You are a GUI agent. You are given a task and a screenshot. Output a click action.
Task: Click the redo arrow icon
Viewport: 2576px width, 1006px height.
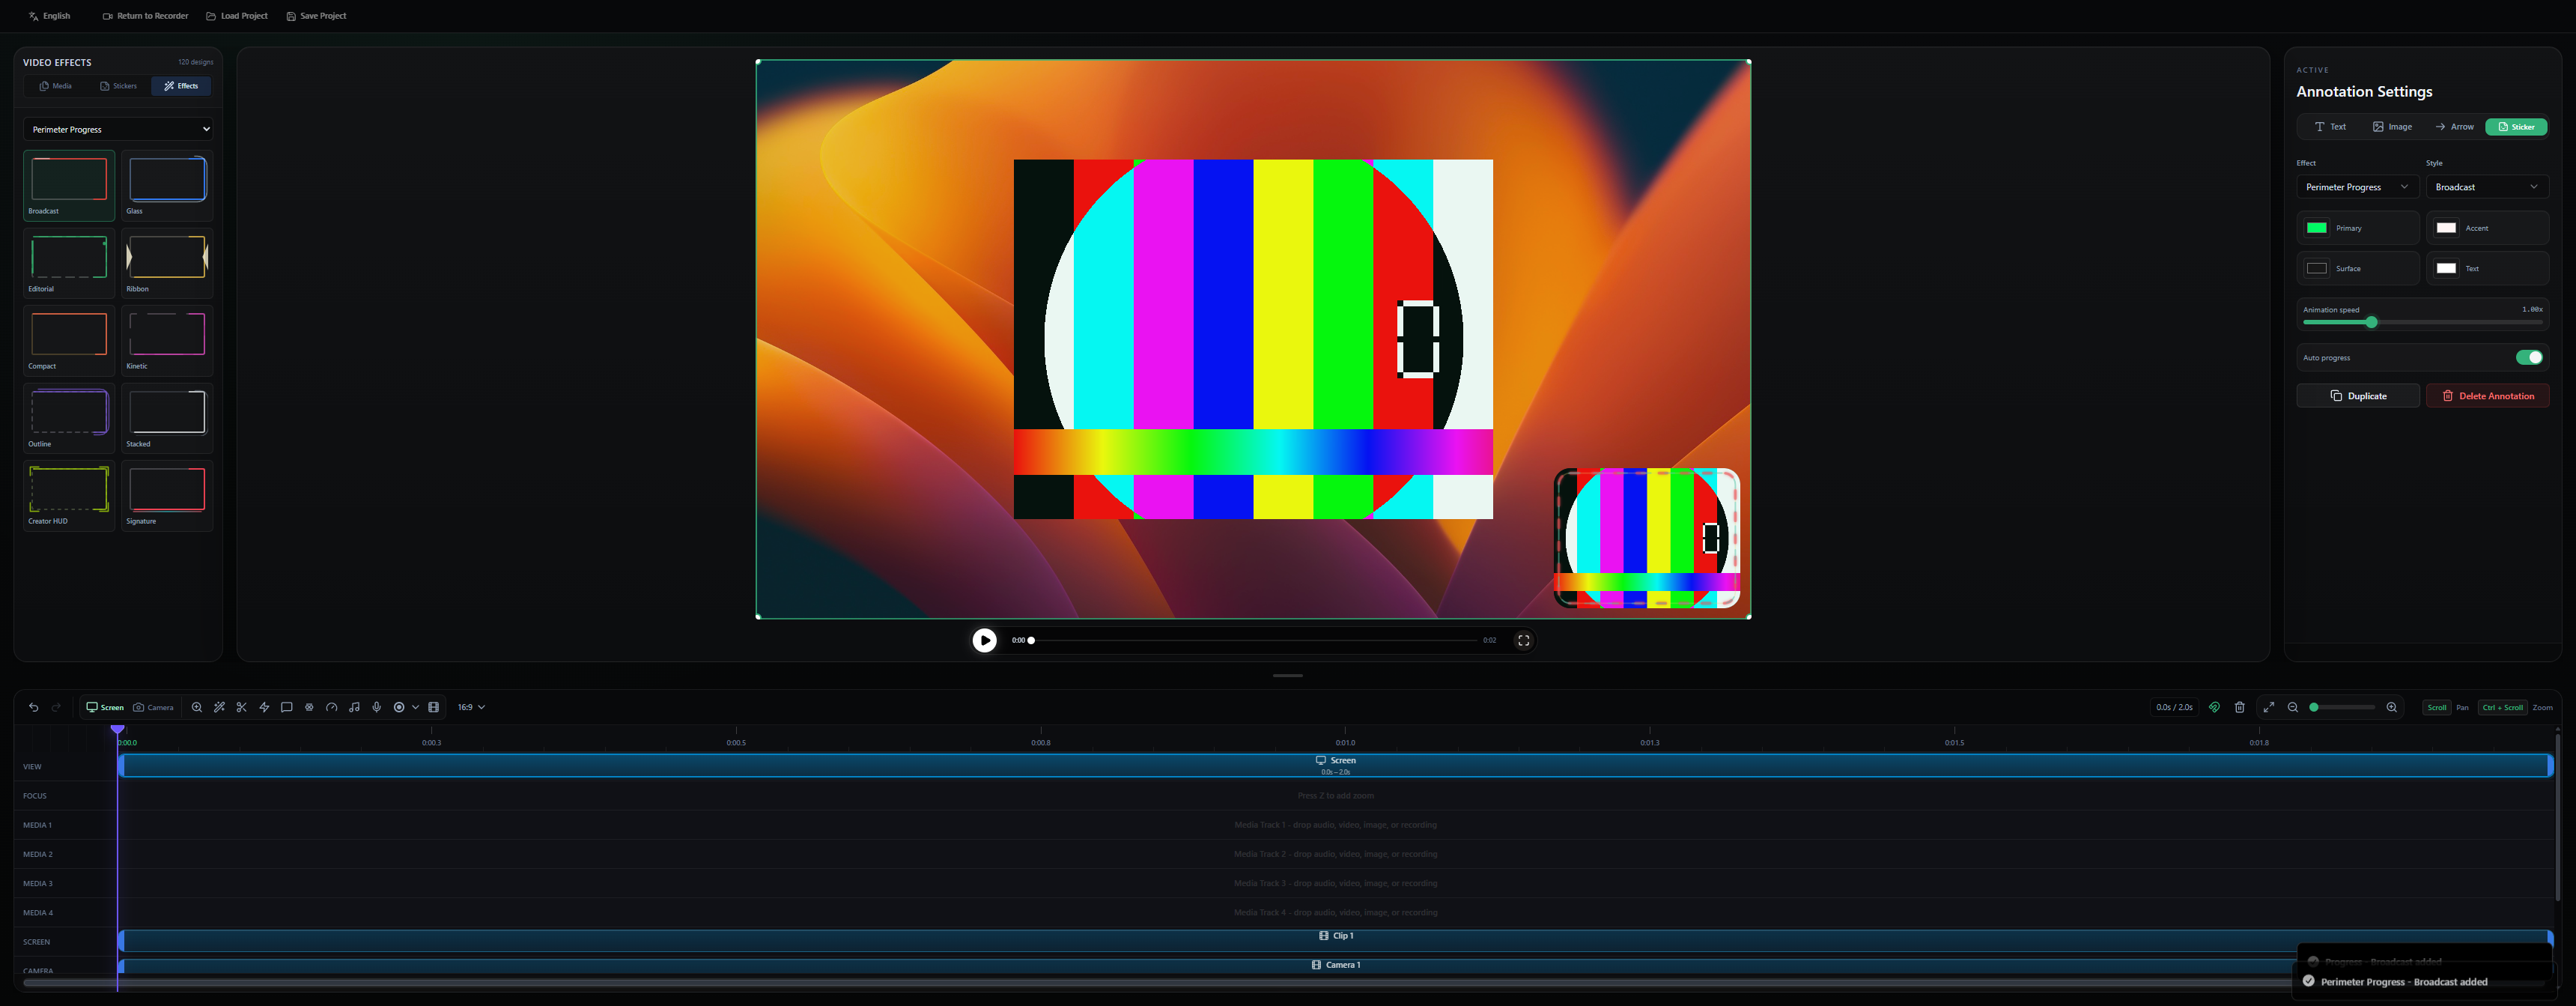(56, 707)
